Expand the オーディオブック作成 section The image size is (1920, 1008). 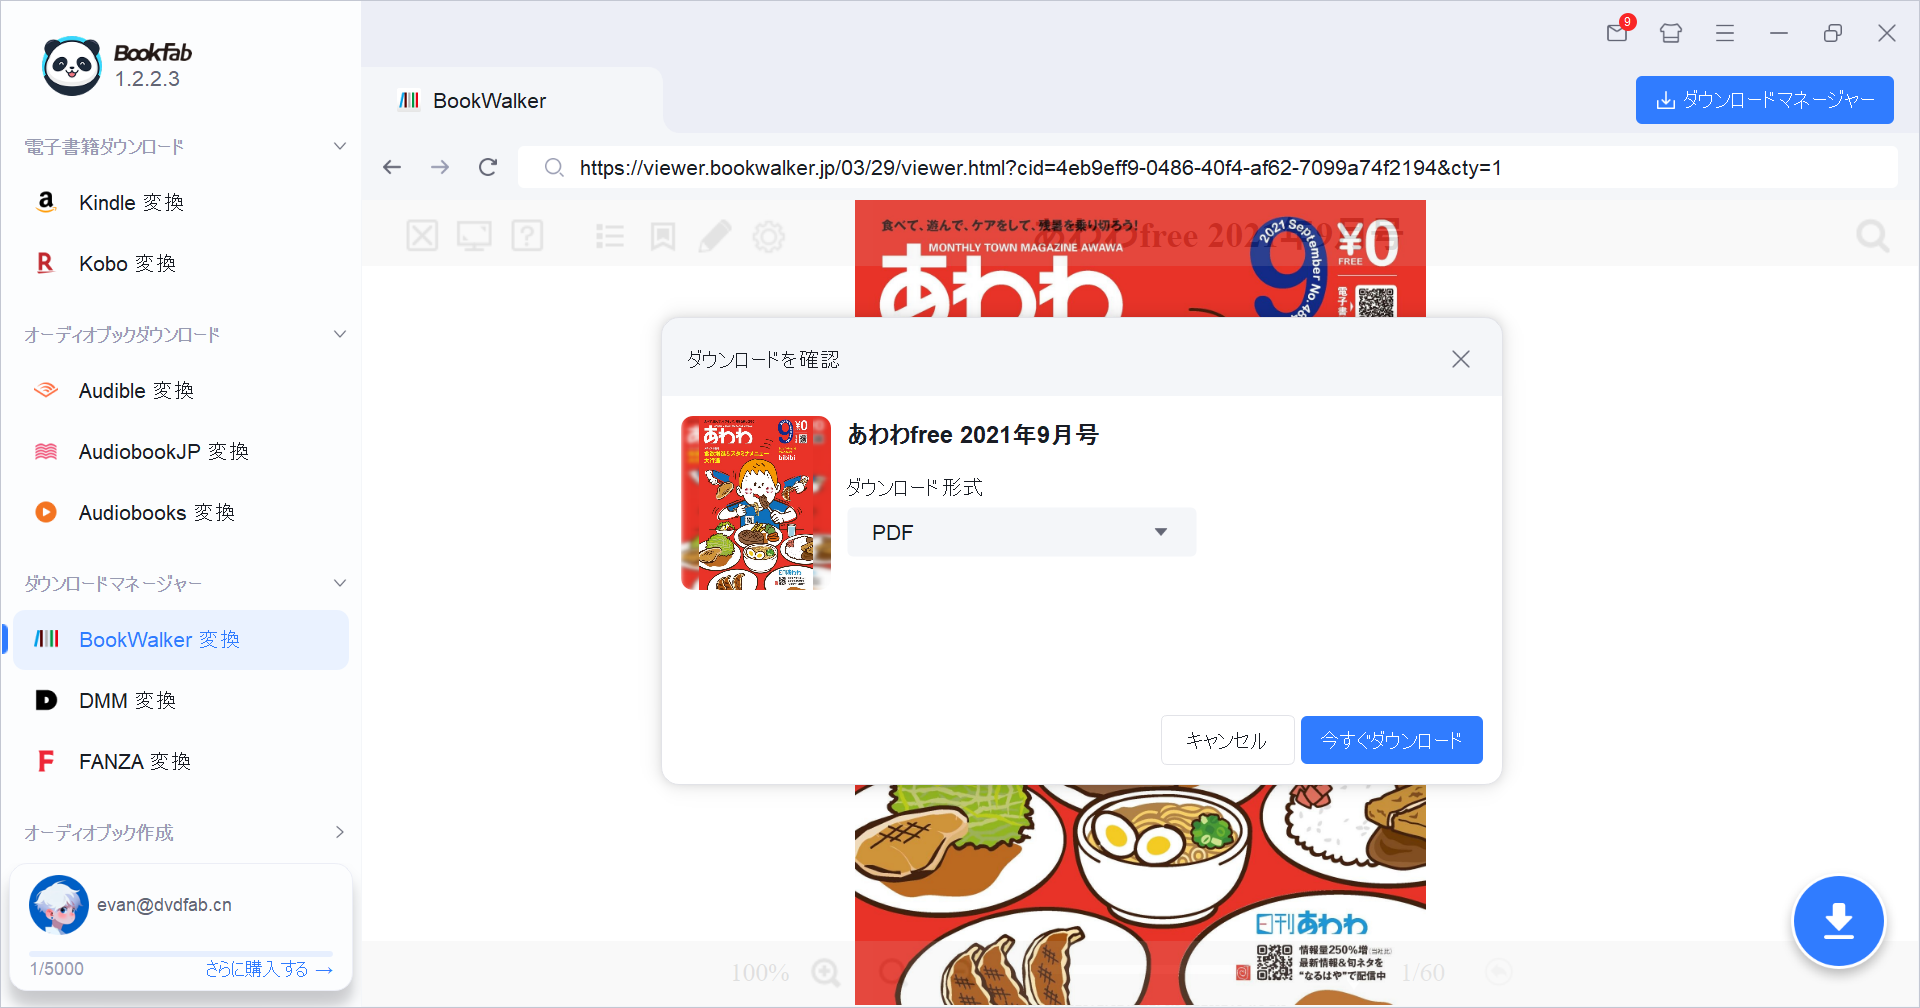(x=339, y=832)
